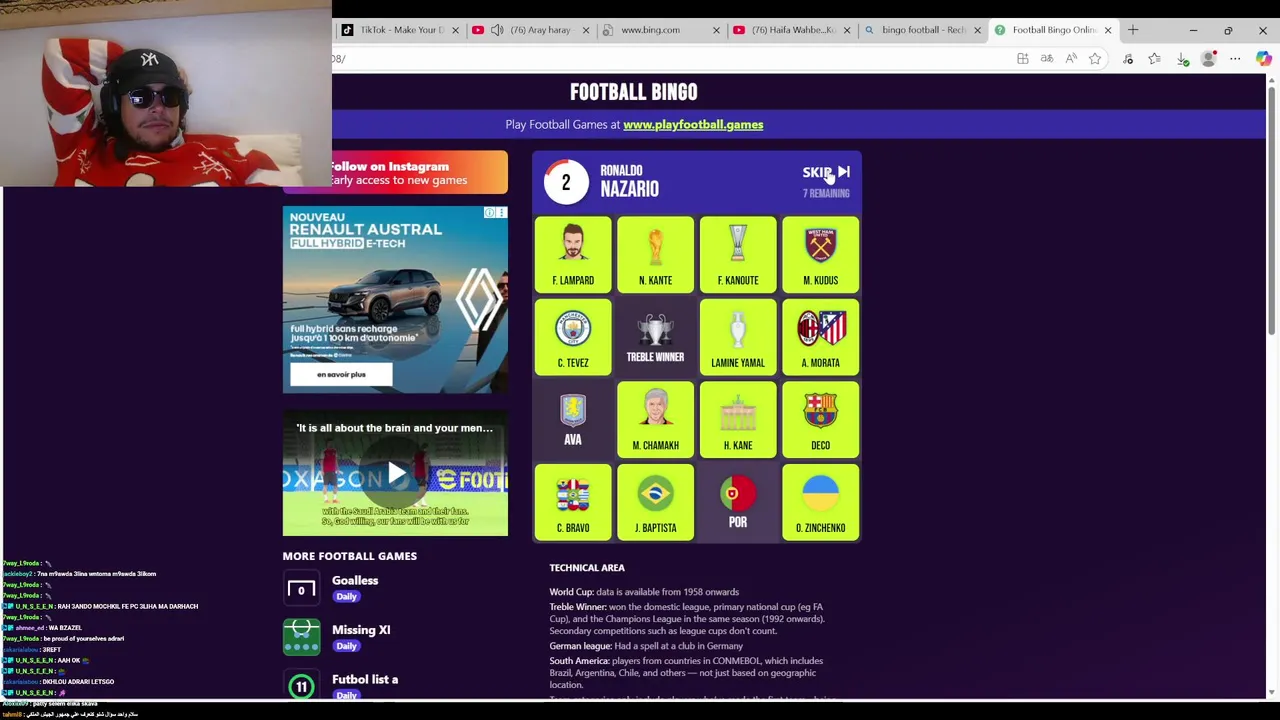Select the Football Bingo Online tab

[x=1054, y=30]
